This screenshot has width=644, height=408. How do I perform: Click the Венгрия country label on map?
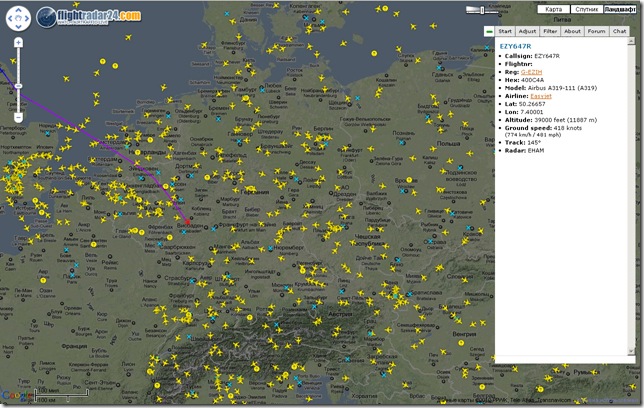(x=464, y=334)
